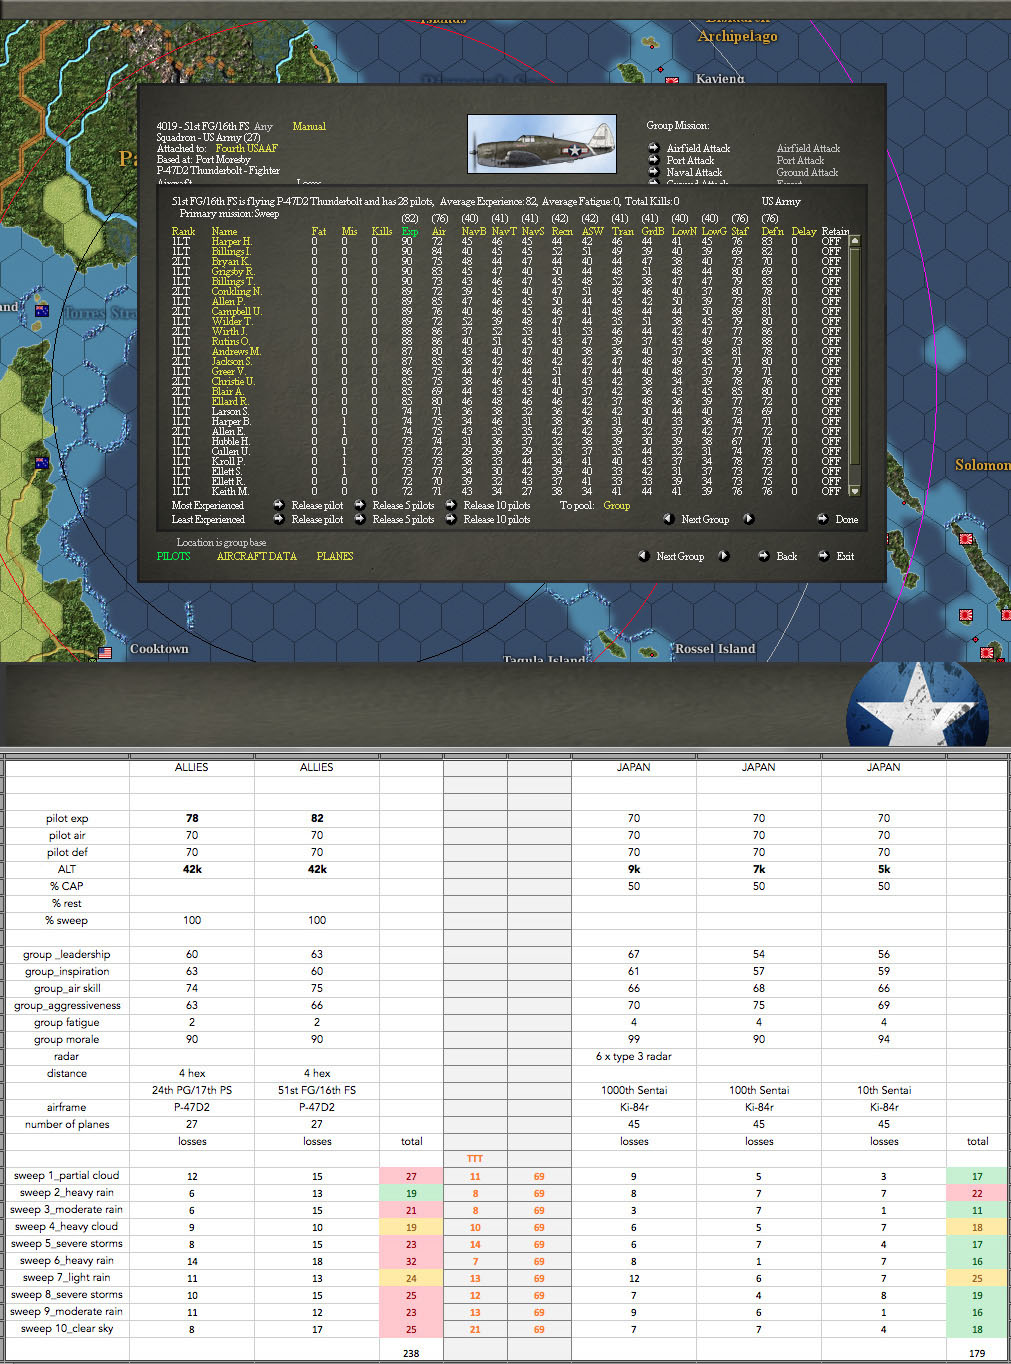Click Least Experienced Release 5 pilots arrow
Screen dimensions: 1011x1364
coord(360,519)
